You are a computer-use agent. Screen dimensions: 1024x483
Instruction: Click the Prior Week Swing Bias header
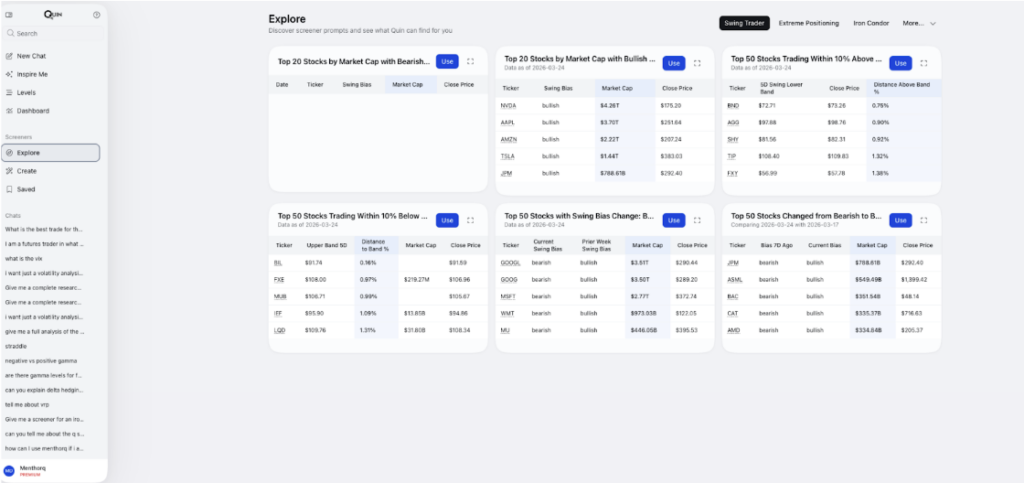[x=595, y=245]
